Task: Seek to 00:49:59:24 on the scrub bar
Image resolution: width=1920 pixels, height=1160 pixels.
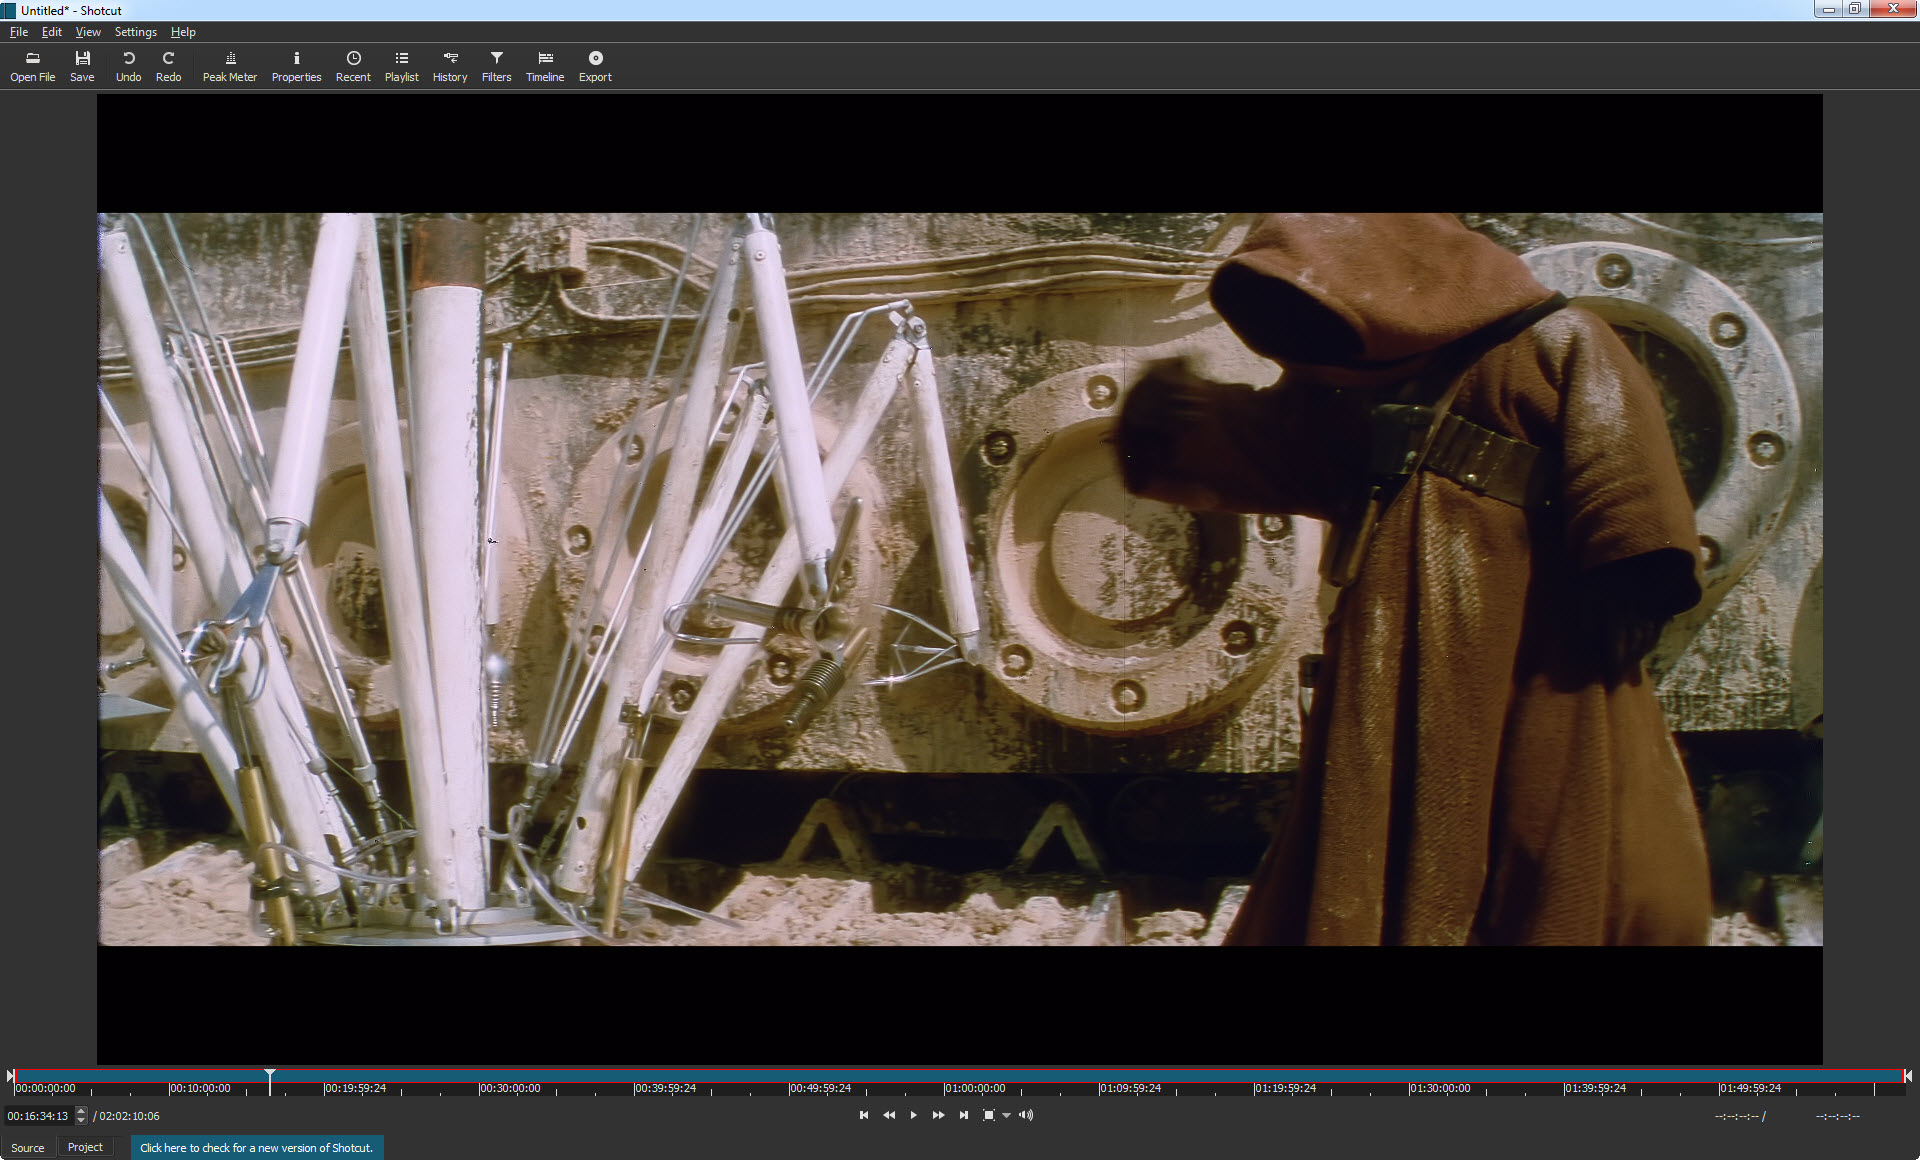Action: coord(819,1088)
